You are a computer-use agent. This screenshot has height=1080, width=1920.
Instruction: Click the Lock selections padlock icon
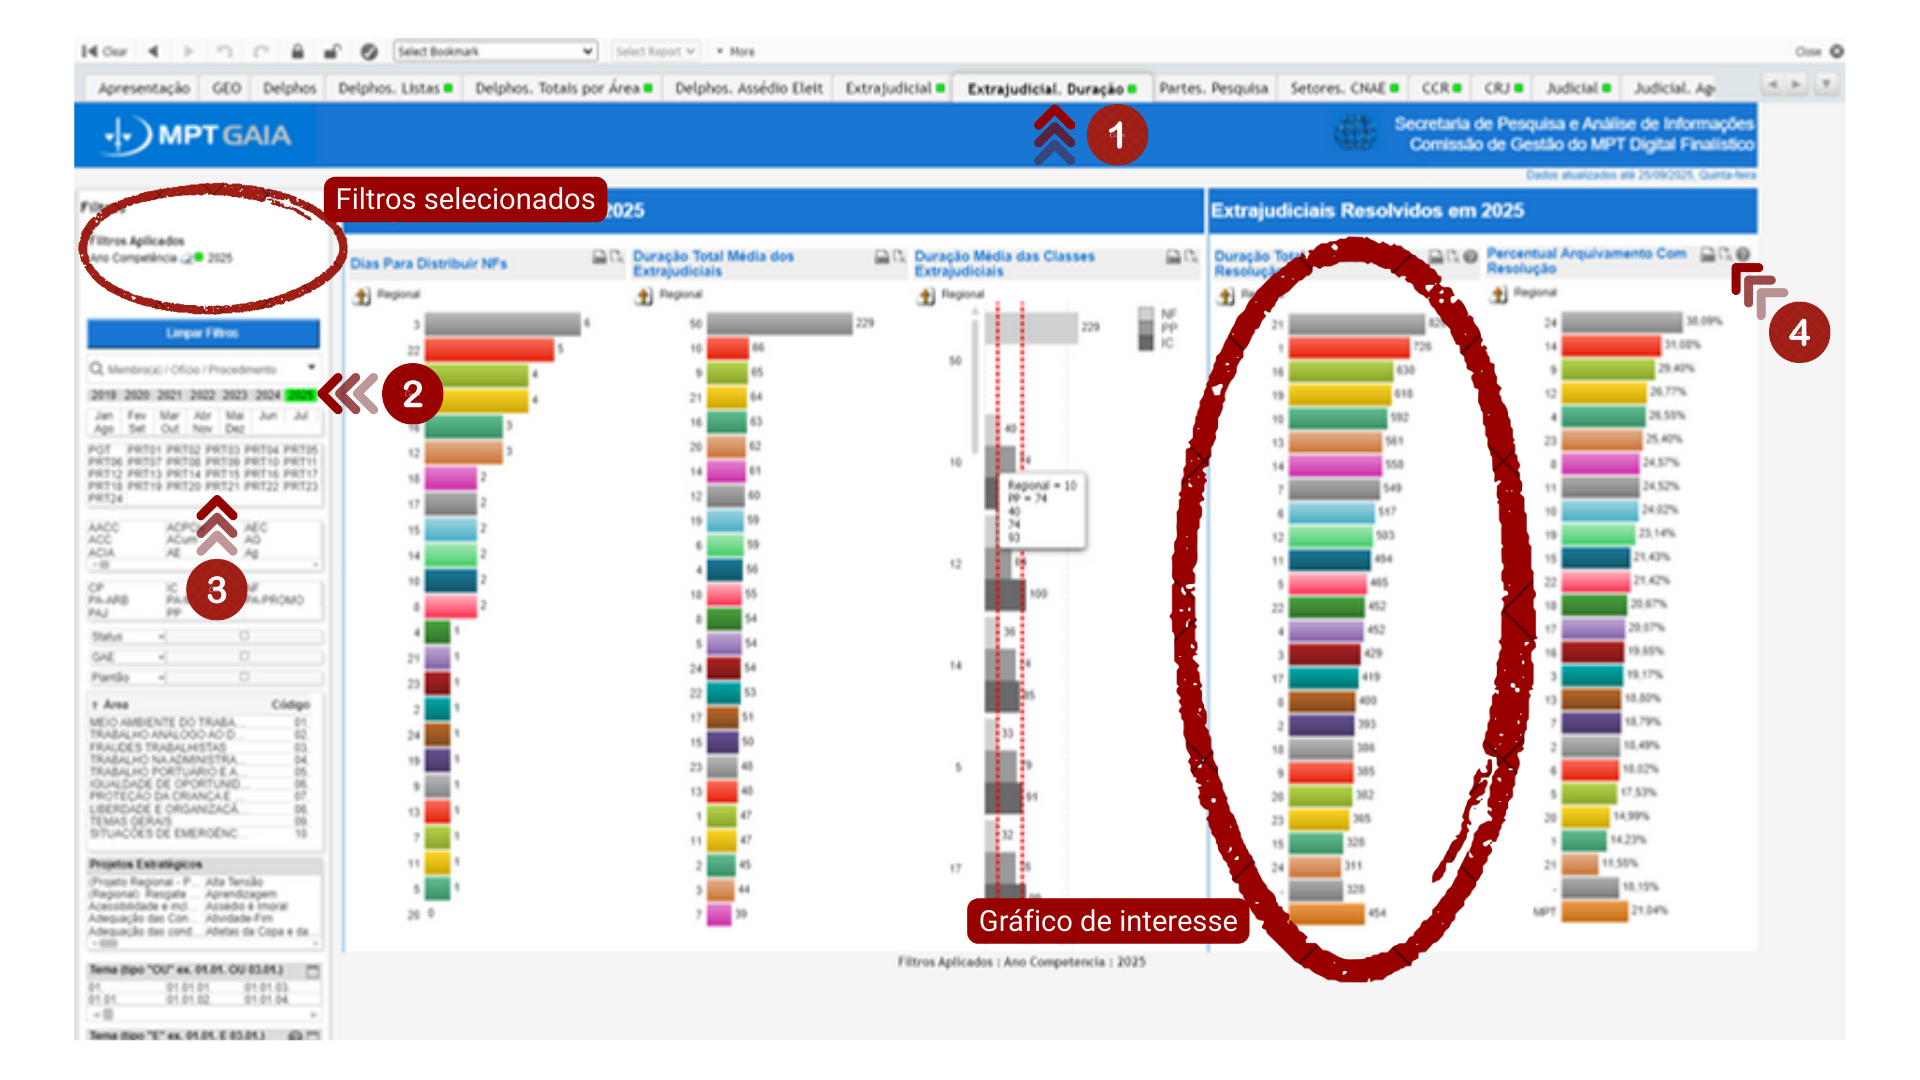click(297, 51)
